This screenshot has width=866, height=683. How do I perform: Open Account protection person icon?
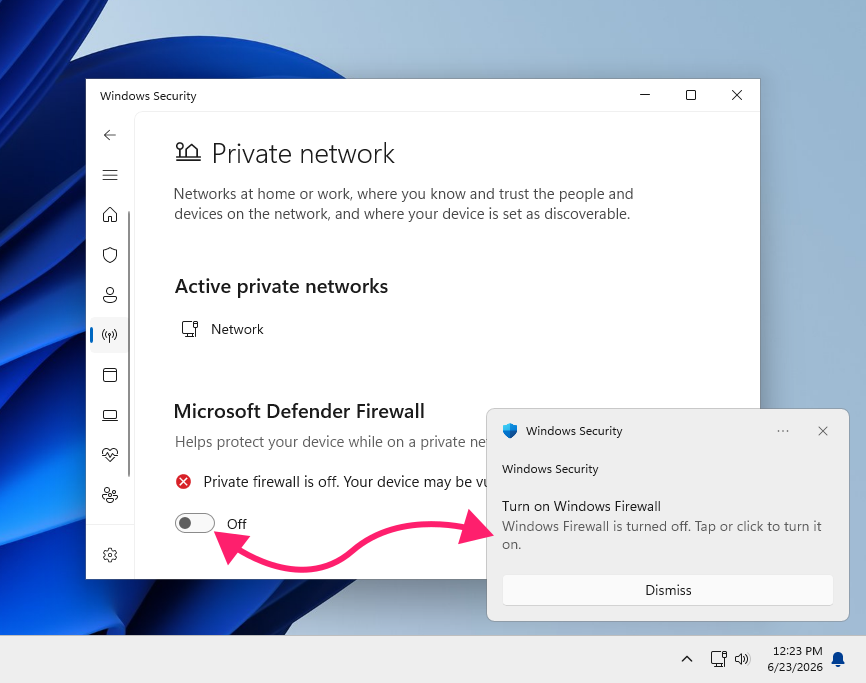coord(110,295)
